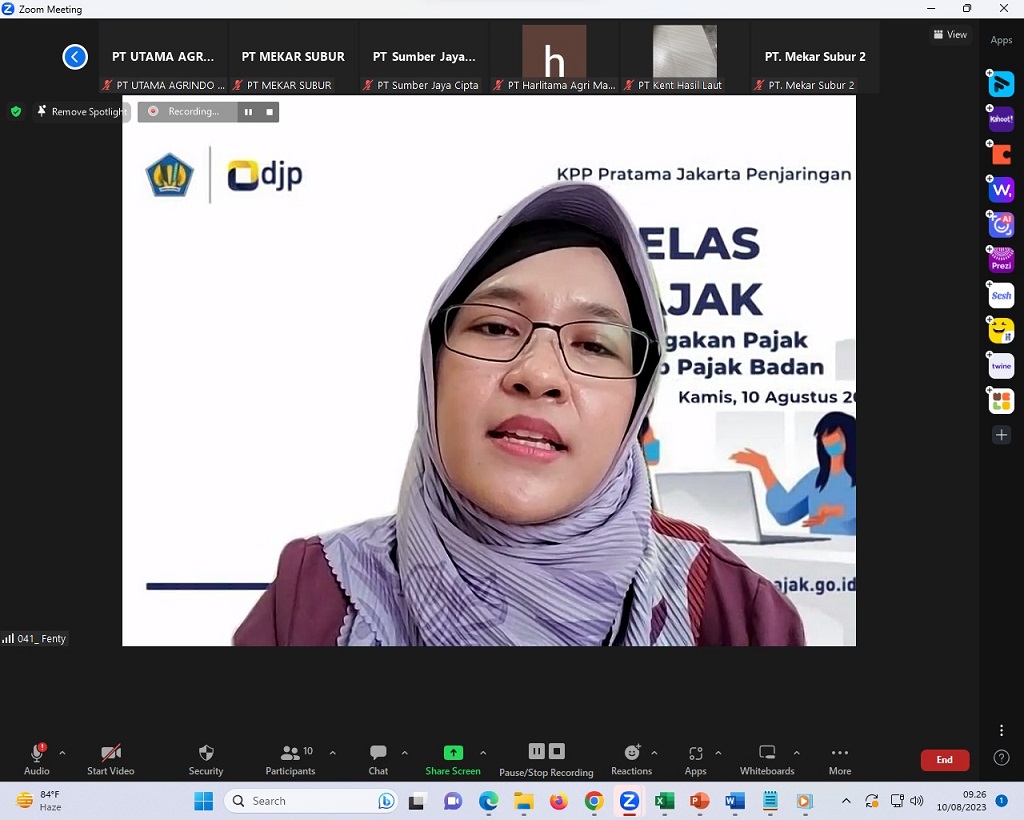
Task: Open the Twine app in sidebar
Action: [x=1001, y=366]
